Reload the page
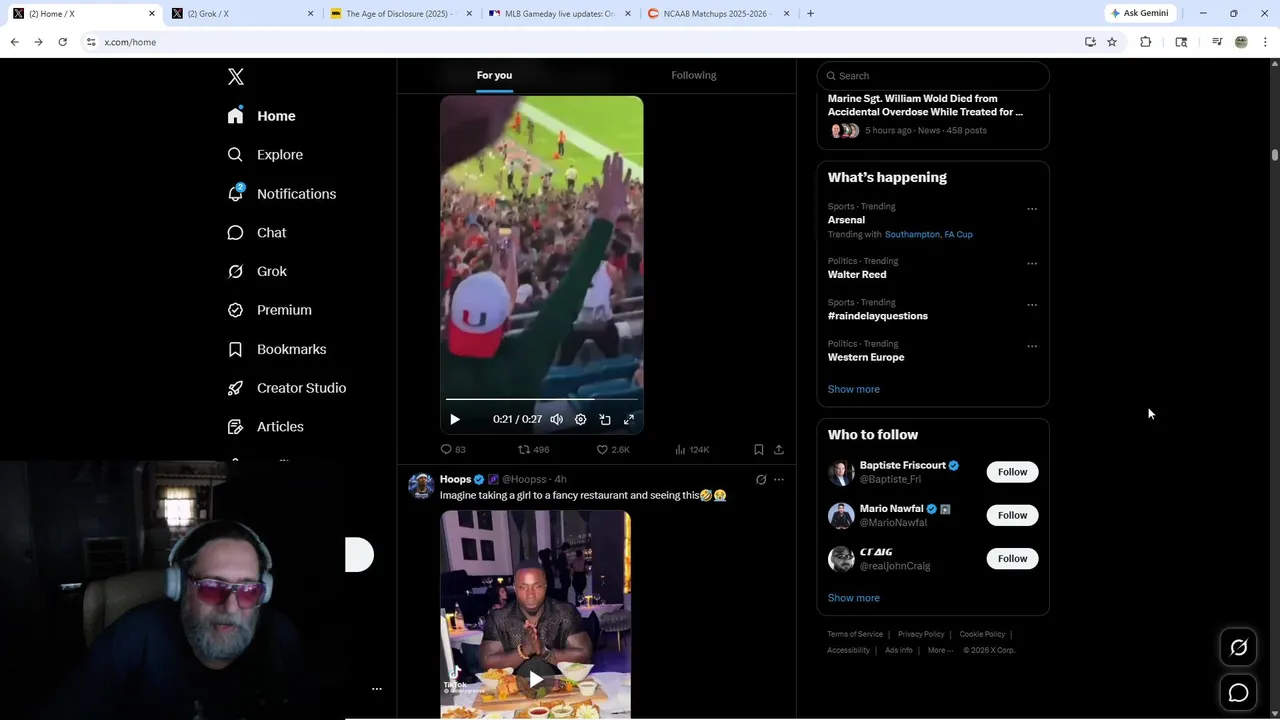 coord(62,42)
